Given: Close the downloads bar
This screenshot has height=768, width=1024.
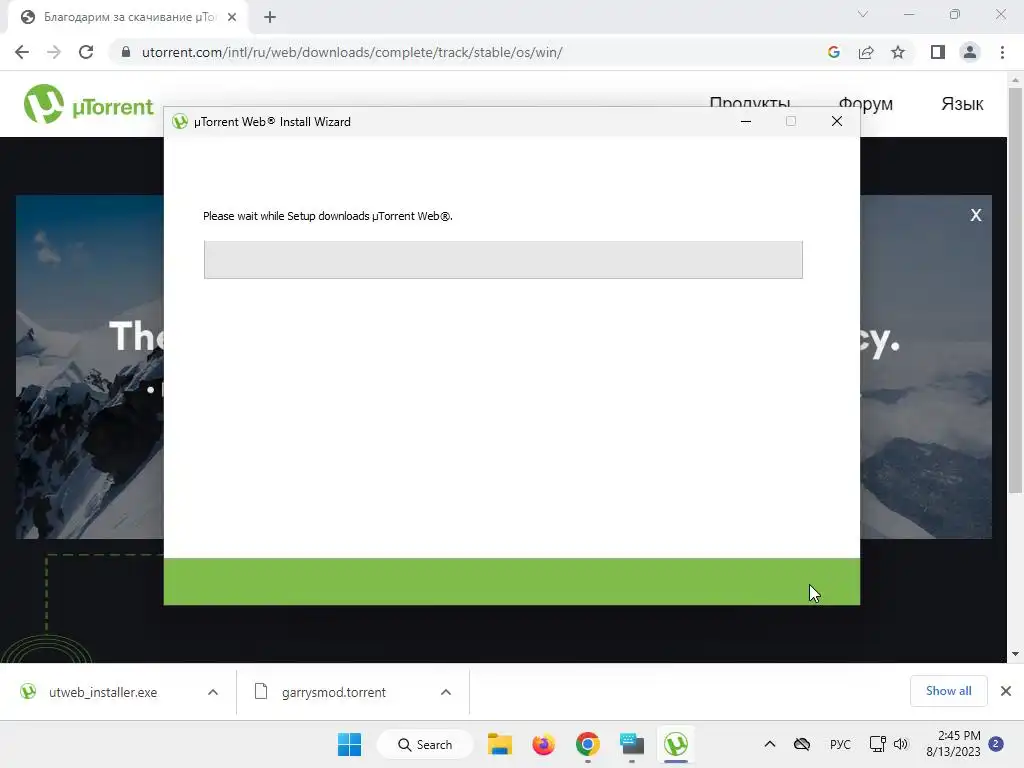Looking at the screenshot, I should 1006,691.
